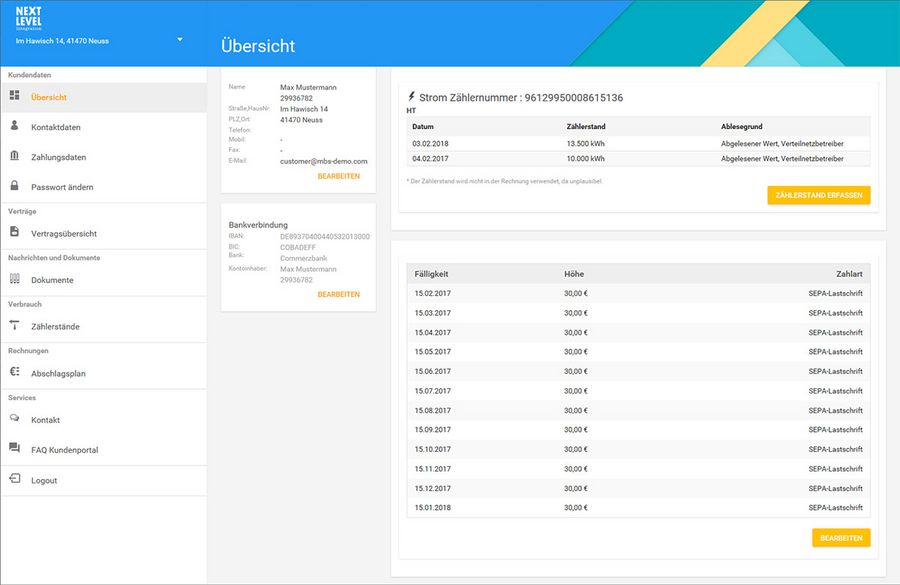Click the Zahlungsdaten bank icon

[15, 156]
